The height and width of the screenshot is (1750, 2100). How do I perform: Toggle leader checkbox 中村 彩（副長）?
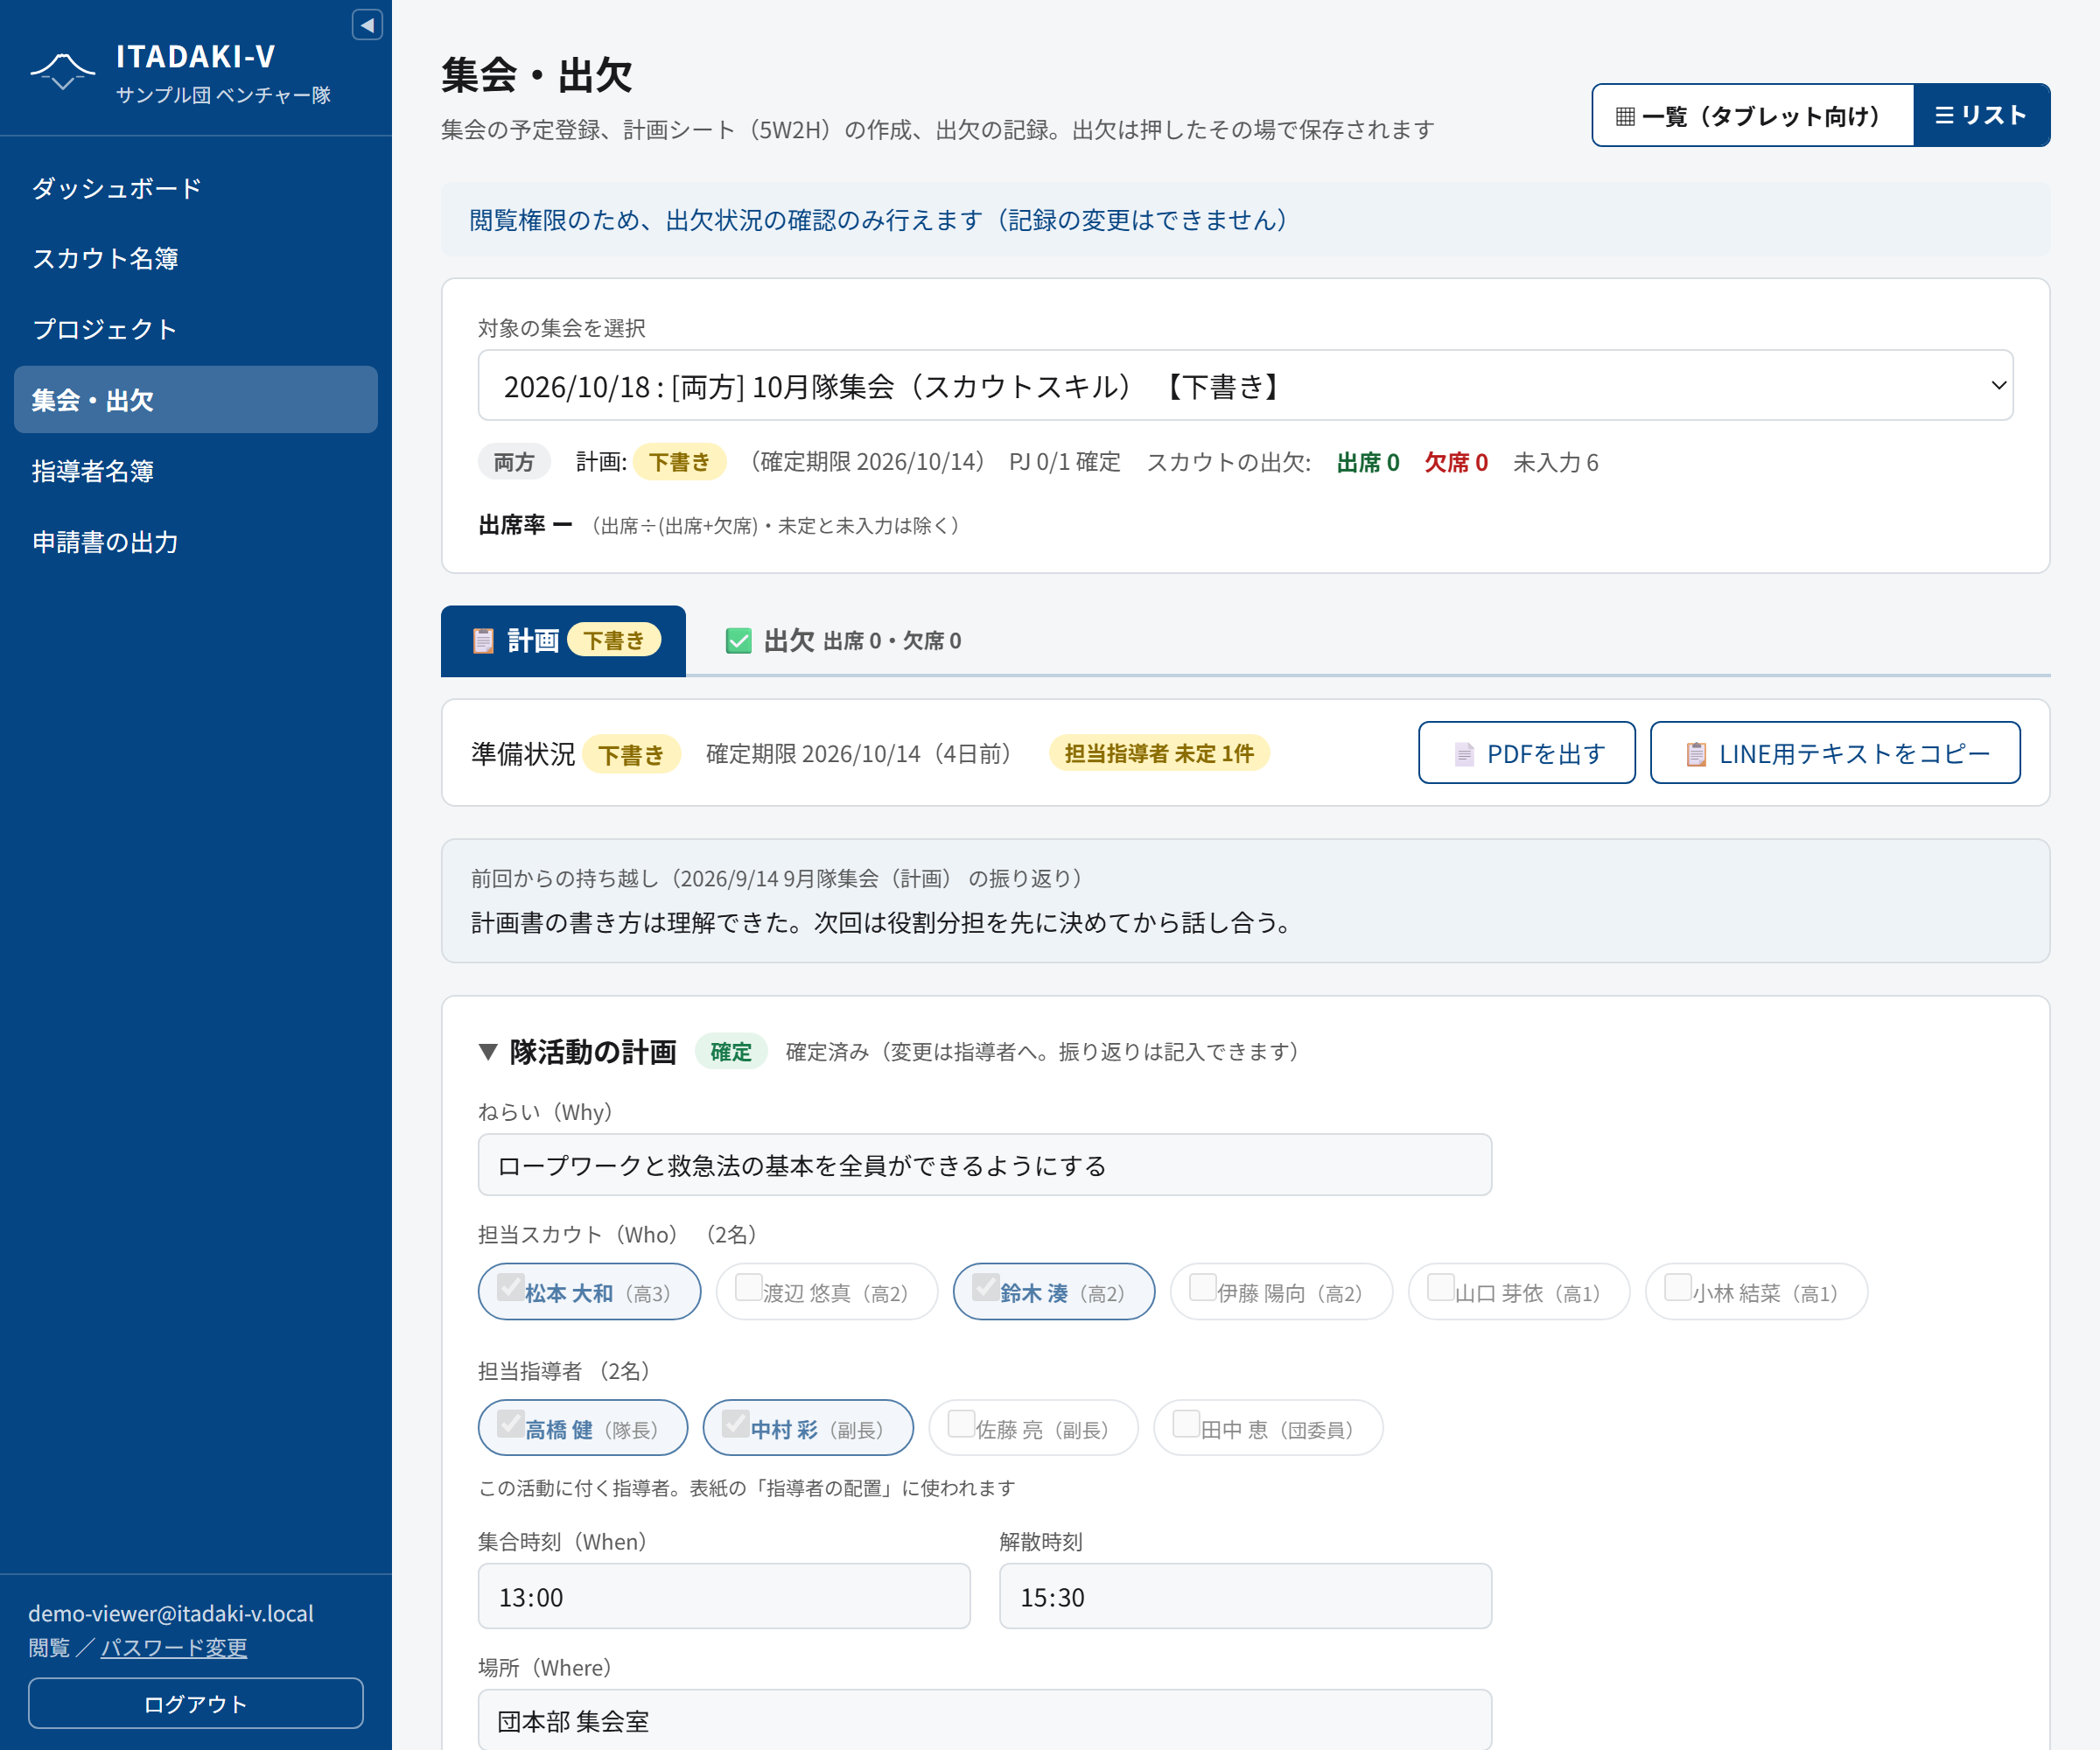pos(735,1423)
